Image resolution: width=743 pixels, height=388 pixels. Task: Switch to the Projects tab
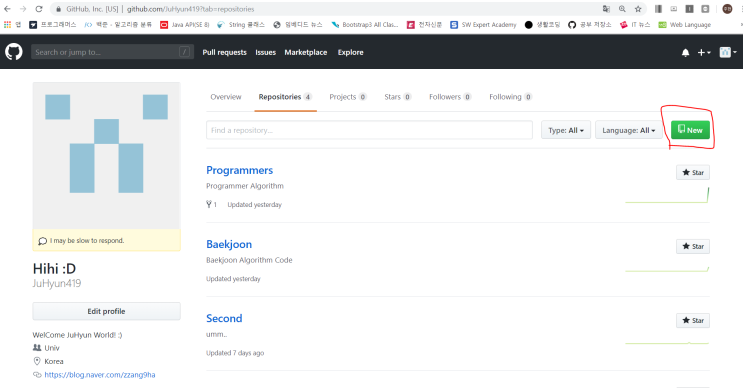(348, 97)
